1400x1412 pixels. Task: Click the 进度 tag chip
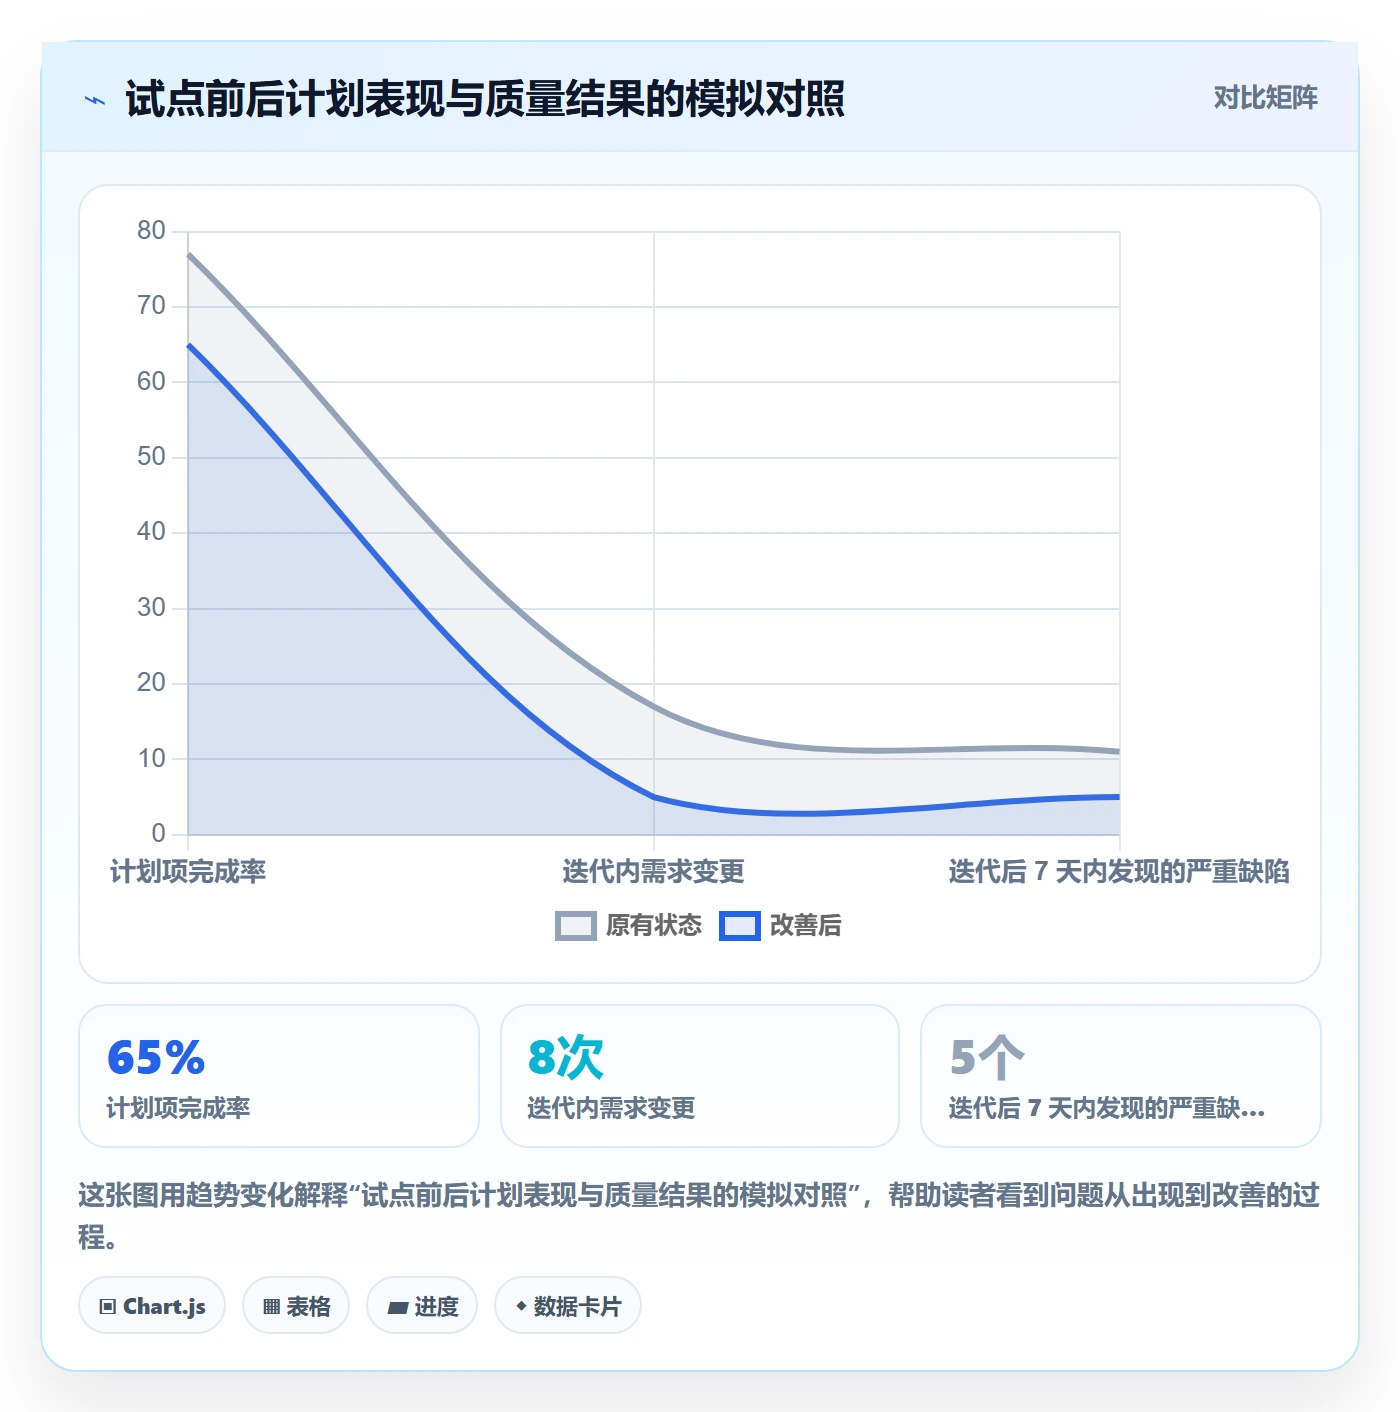pyautogui.click(x=422, y=1306)
